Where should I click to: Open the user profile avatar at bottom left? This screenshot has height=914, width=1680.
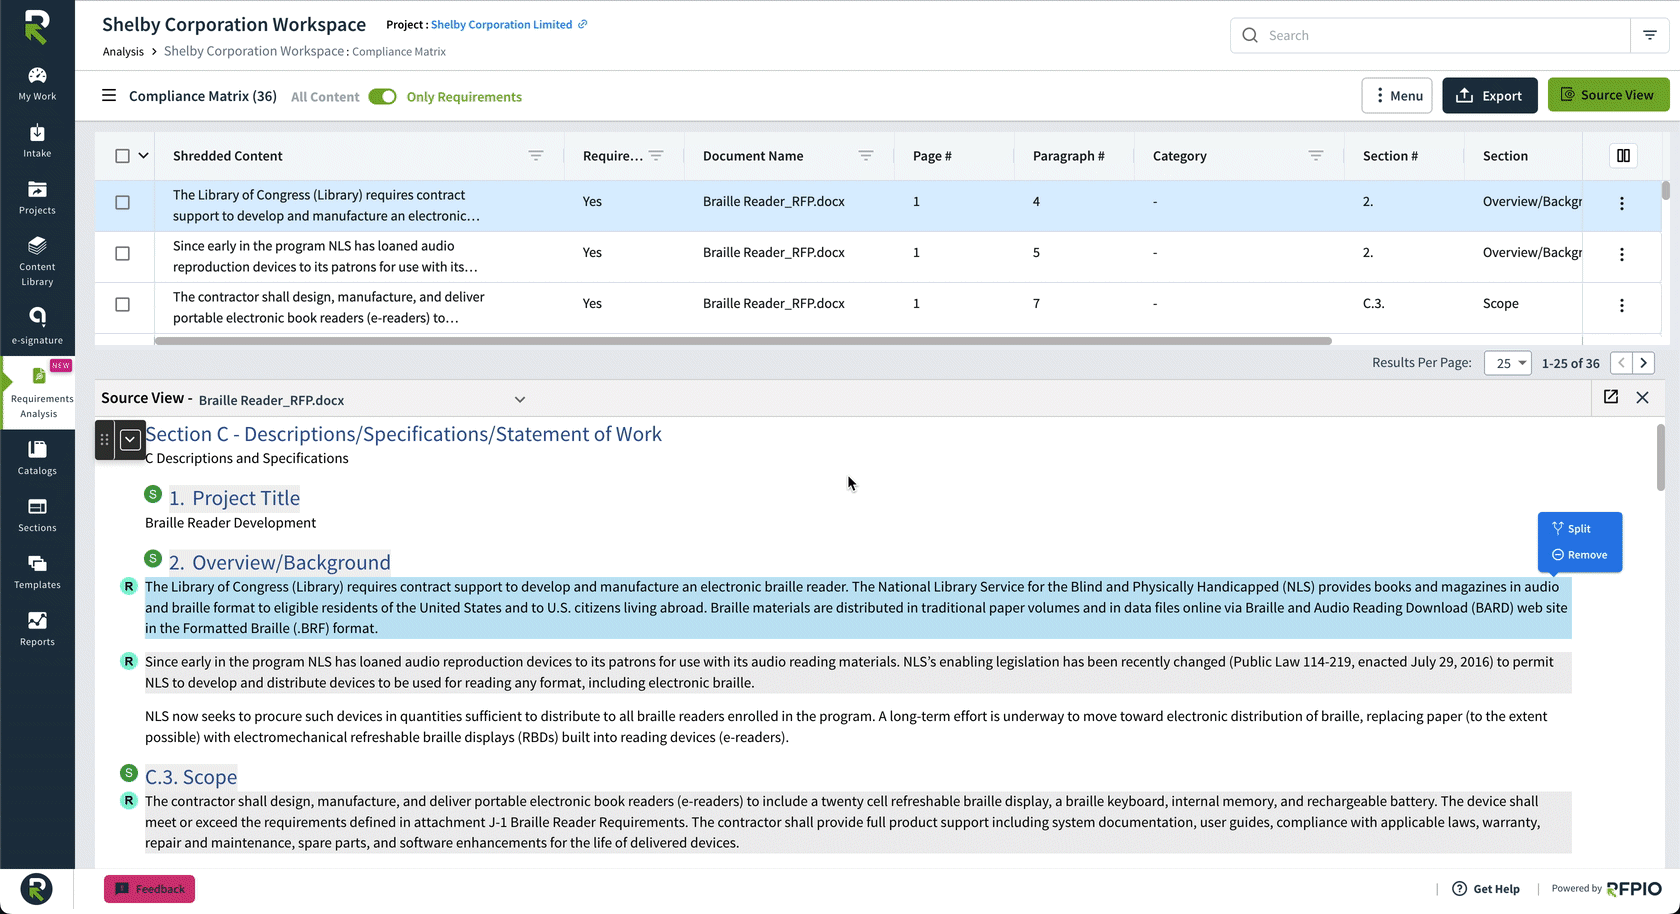coord(36,889)
